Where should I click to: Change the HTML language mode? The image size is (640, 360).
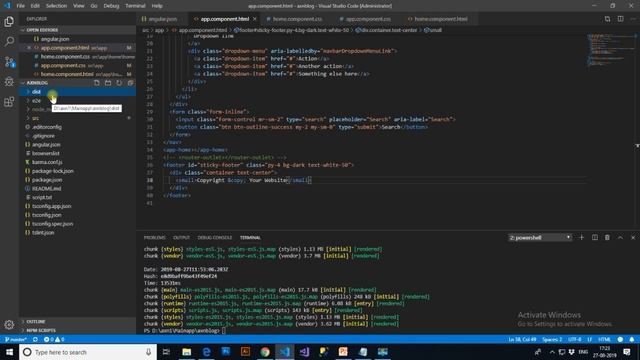[x=604, y=340]
